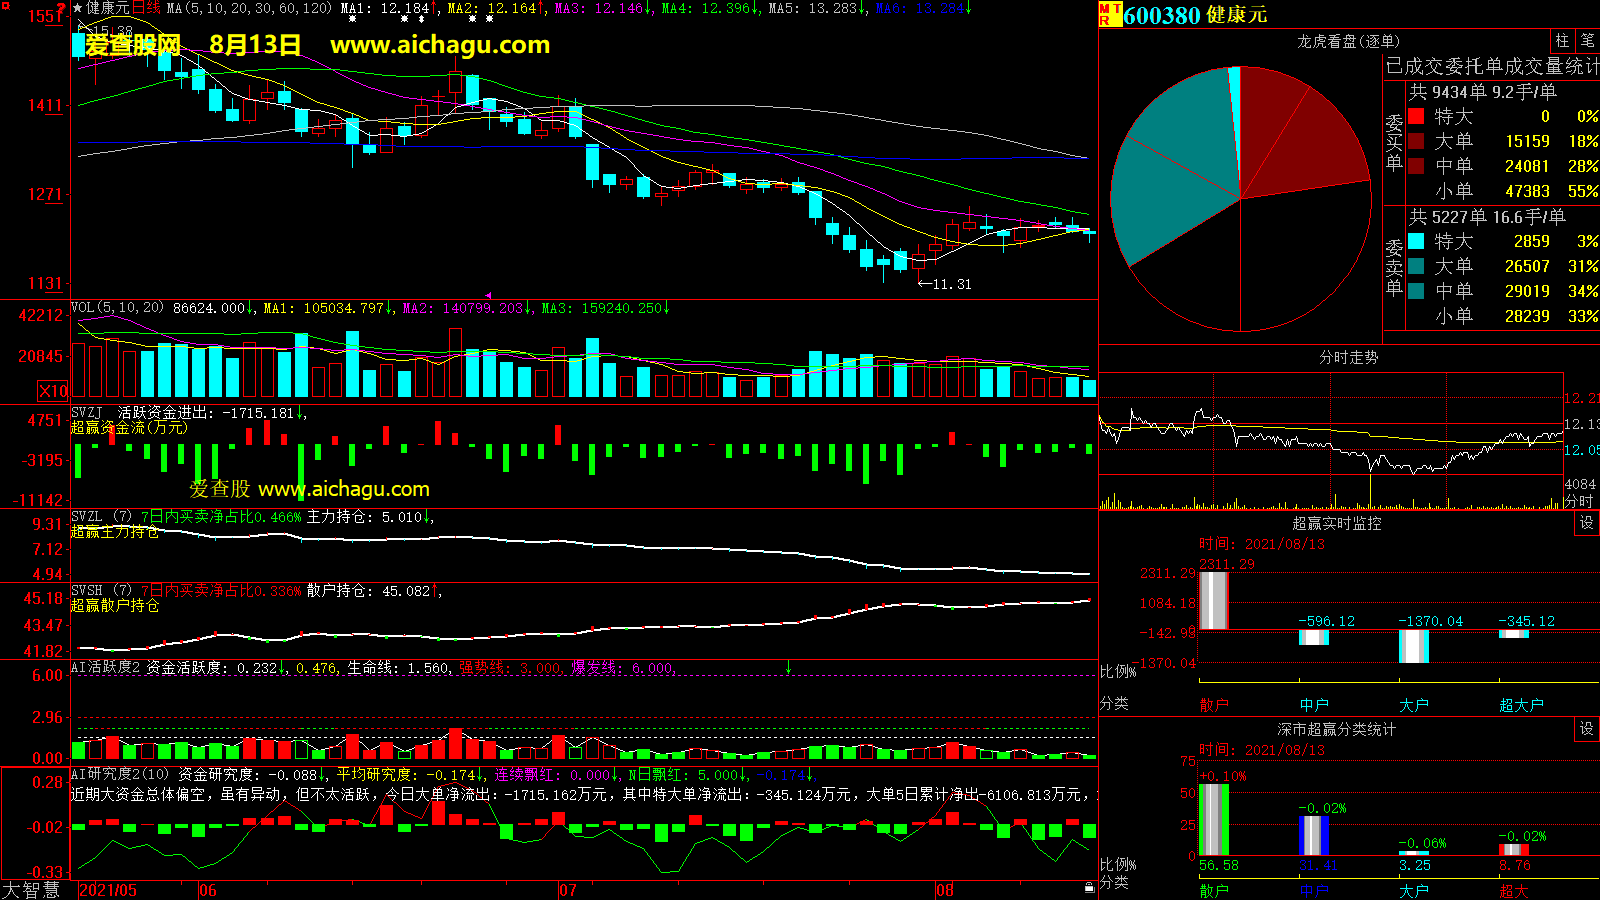Open 设 settings for 超赢实时监控 panel

coord(1586,523)
